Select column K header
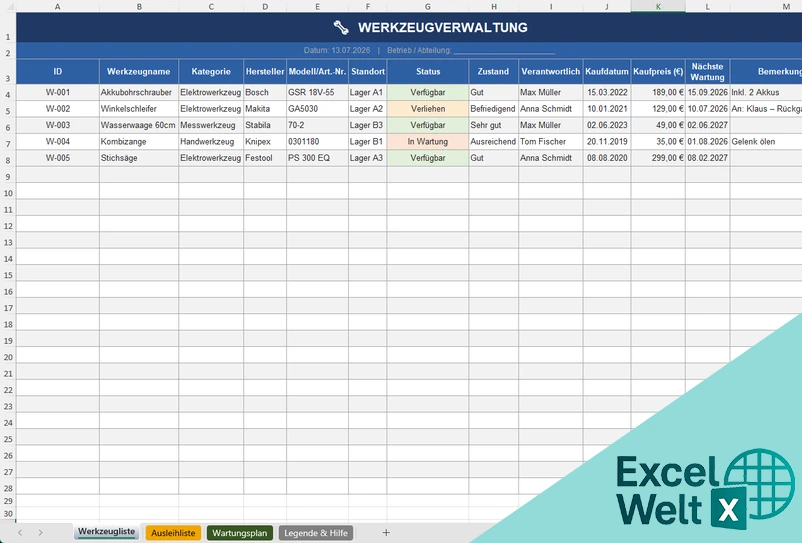 (x=658, y=6)
